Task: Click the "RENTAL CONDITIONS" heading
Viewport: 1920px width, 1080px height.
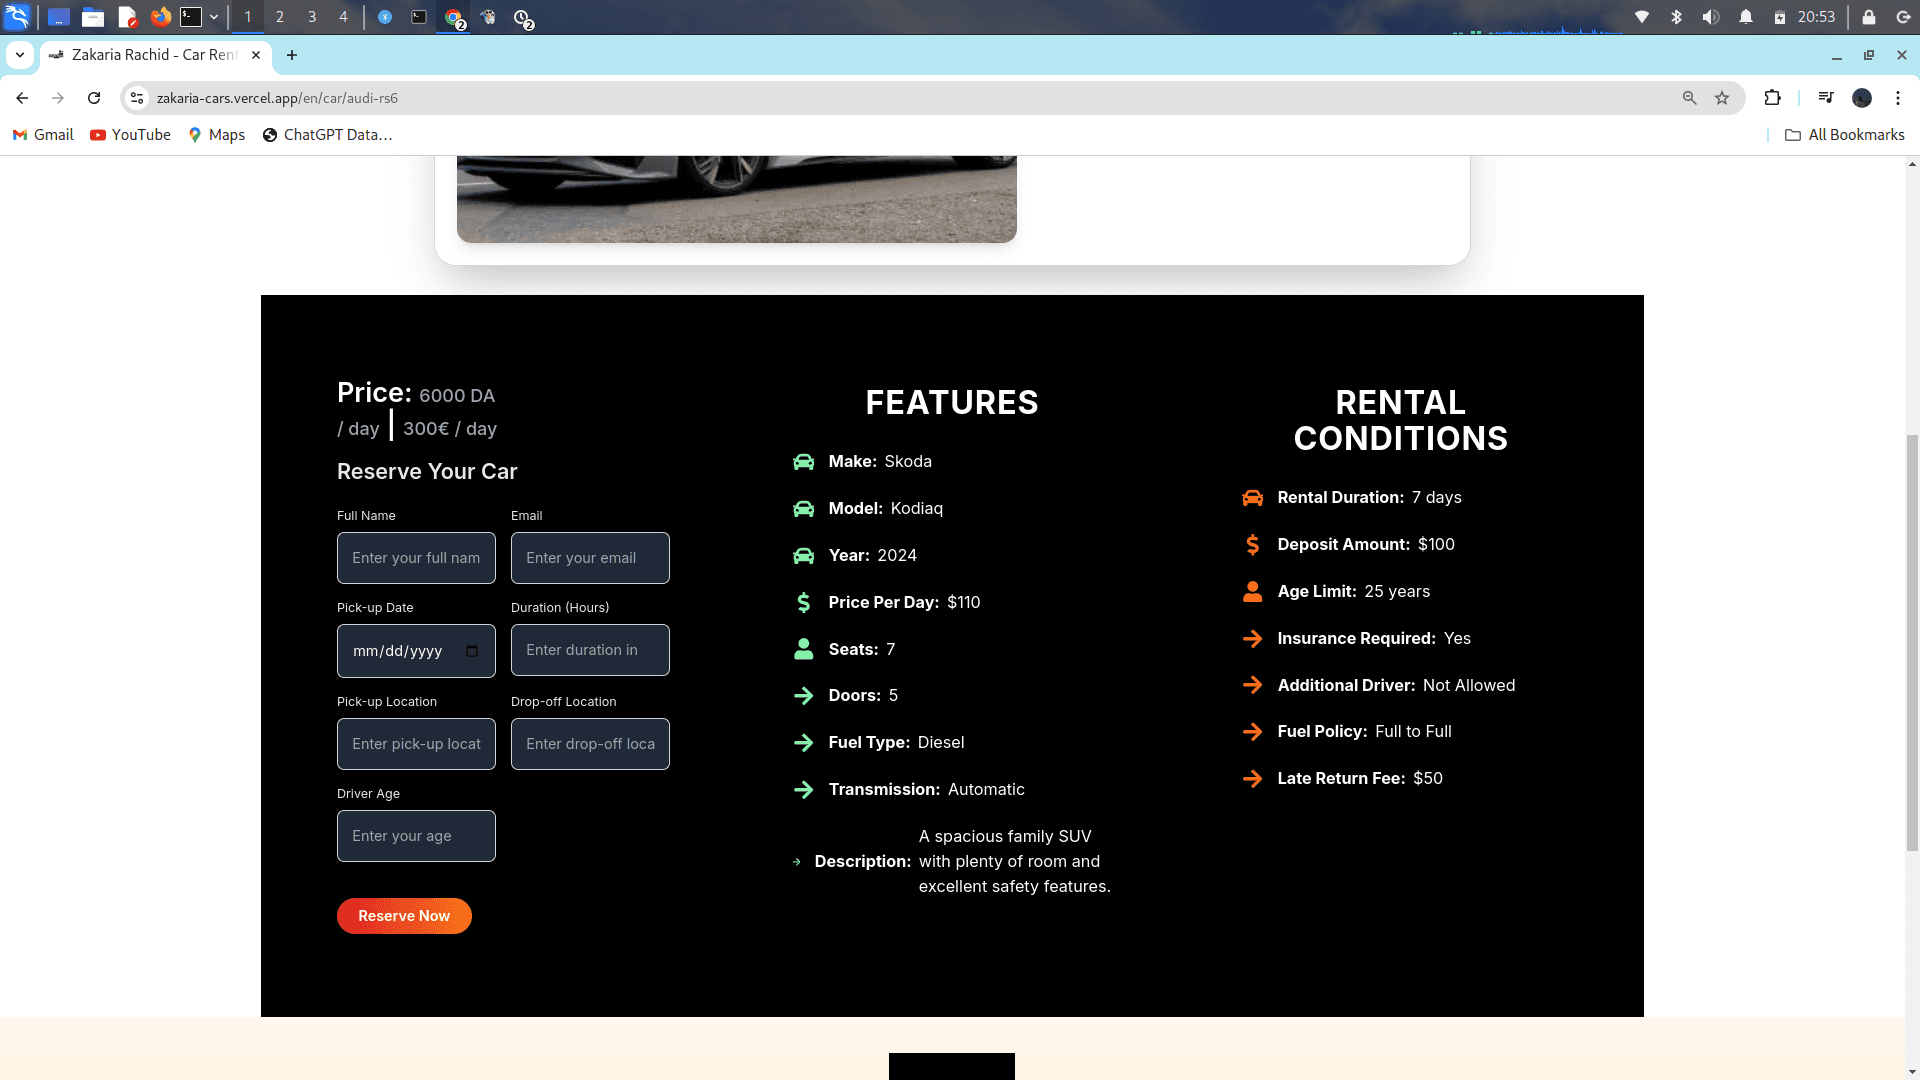Action: [1400, 420]
